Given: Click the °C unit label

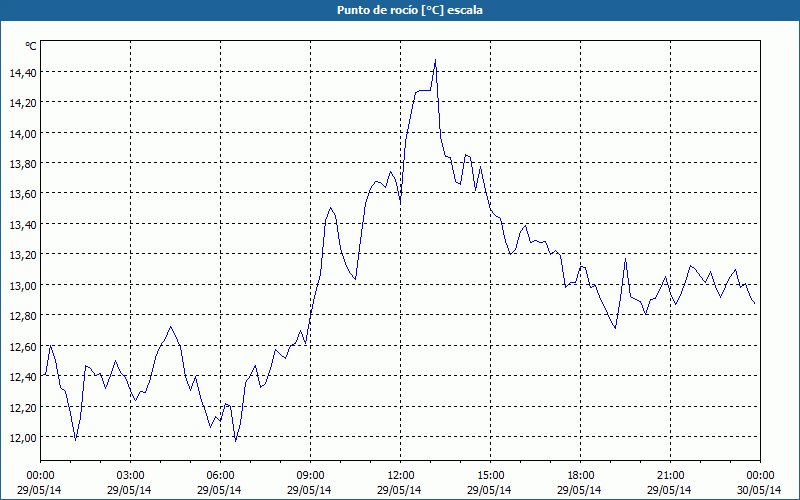Looking at the screenshot, I should 31,46.
